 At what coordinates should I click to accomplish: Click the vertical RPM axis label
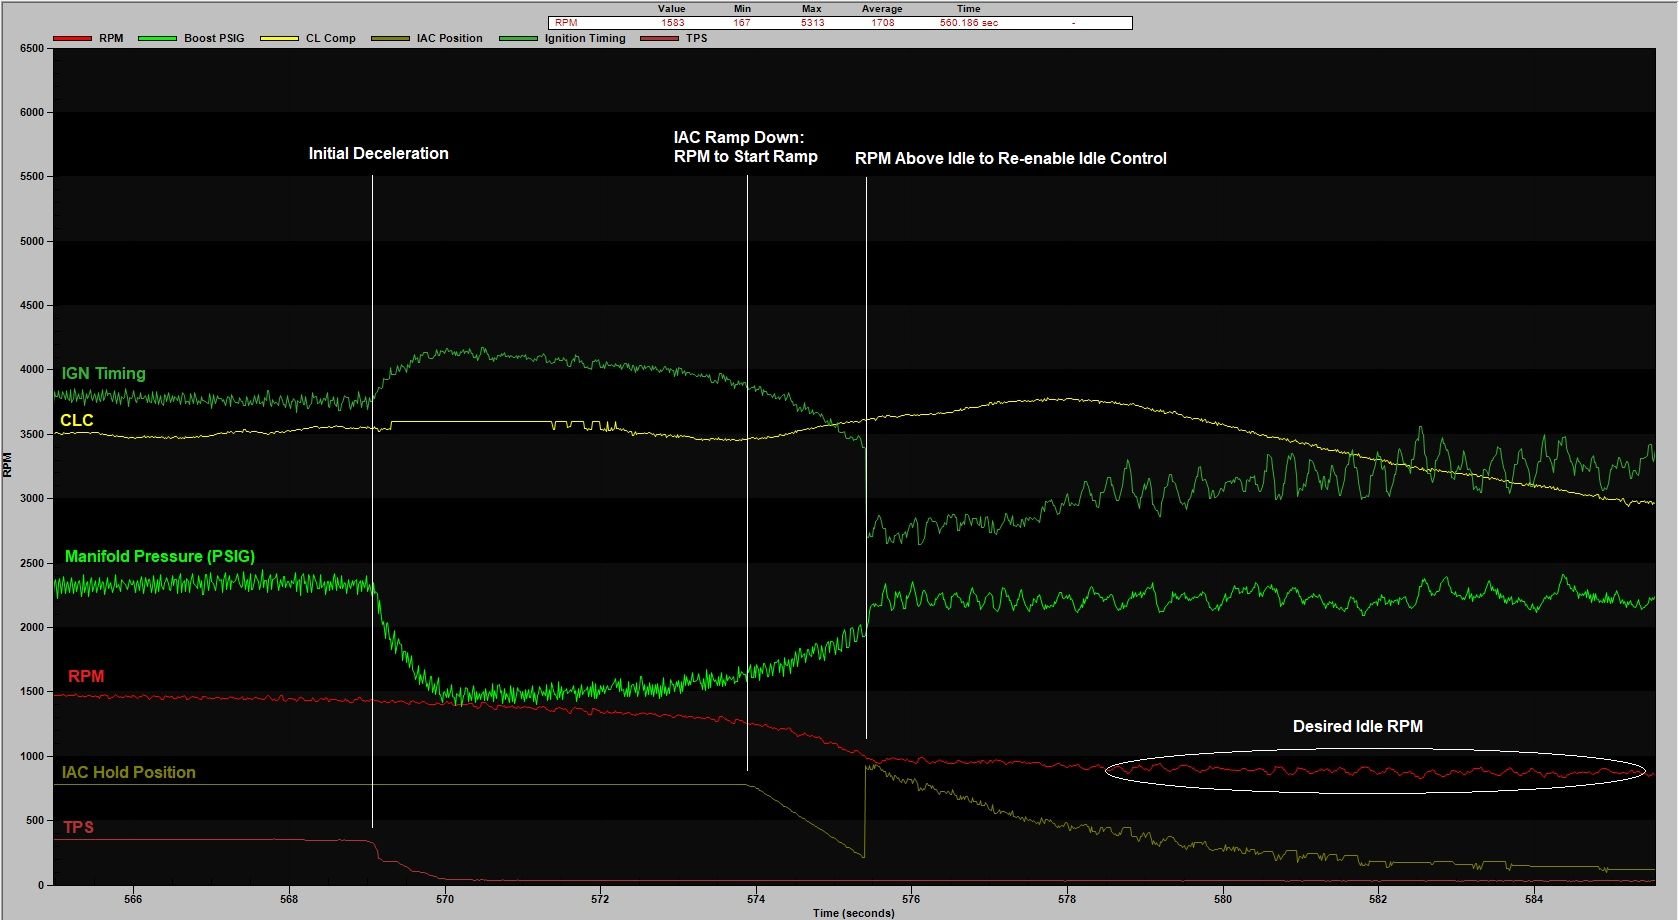pos(8,462)
